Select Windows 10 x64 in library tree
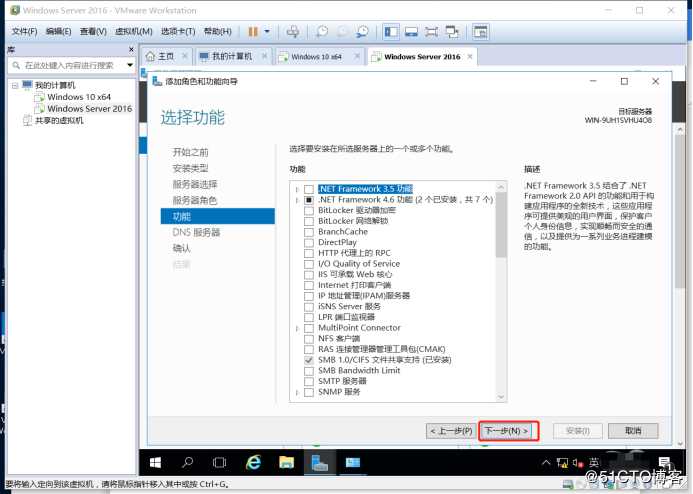Viewport: 693px width, 494px height. coord(79,97)
